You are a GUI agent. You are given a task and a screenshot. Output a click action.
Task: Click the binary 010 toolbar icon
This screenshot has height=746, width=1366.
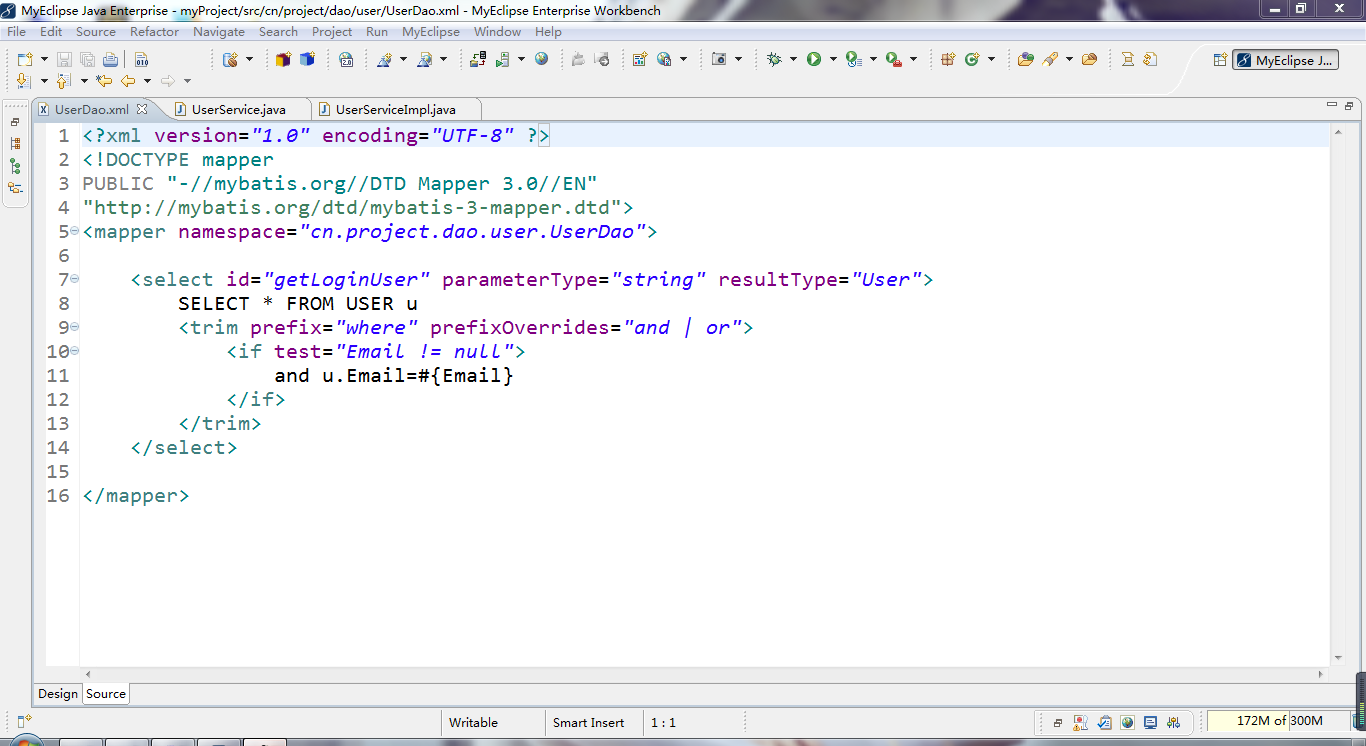click(x=141, y=59)
